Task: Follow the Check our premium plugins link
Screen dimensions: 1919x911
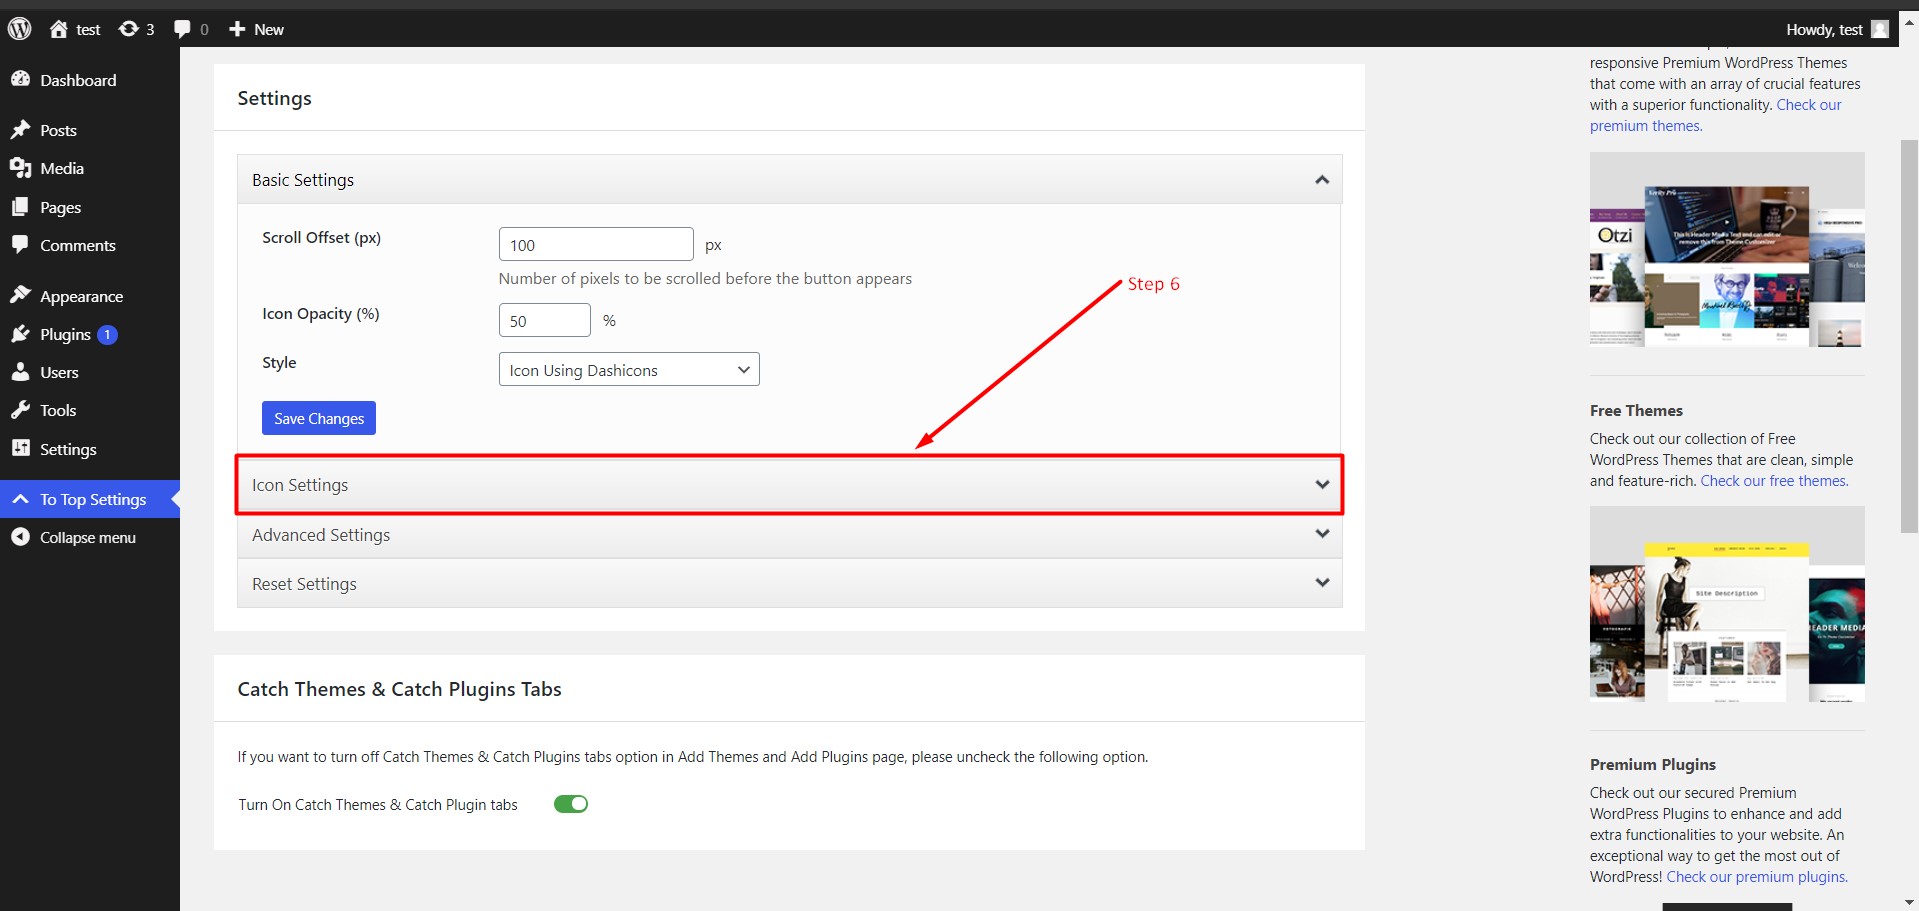Action: pos(1757,877)
